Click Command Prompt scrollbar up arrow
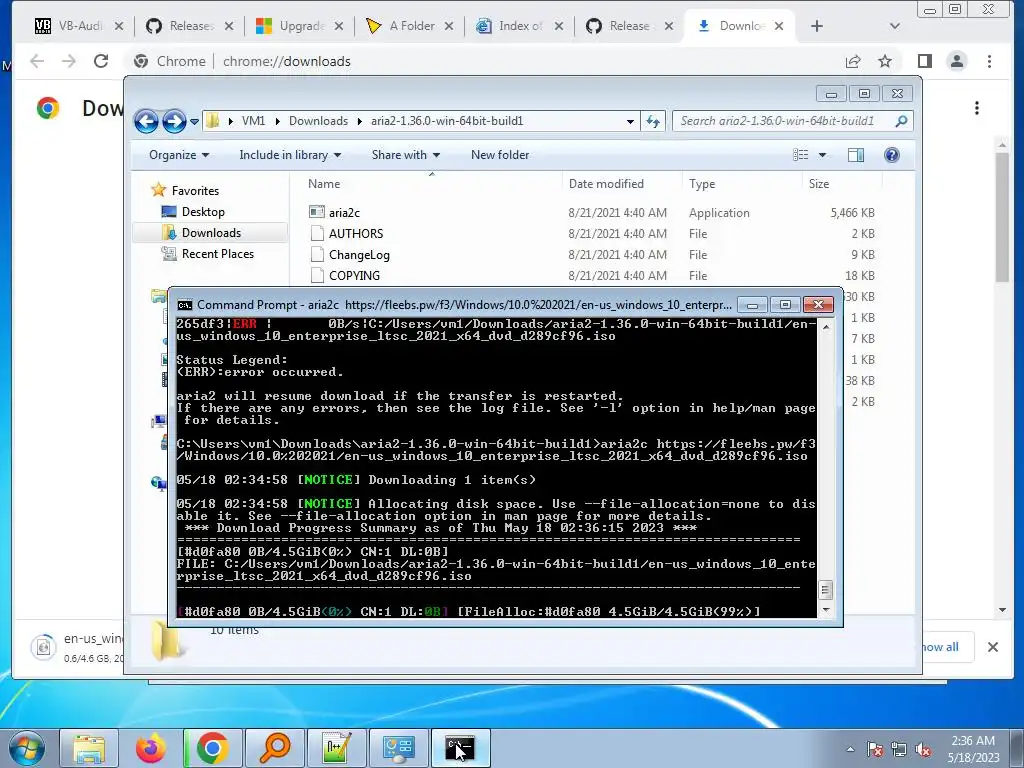Image resolution: width=1024 pixels, height=768 pixels. pyautogui.click(x=825, y=326)
